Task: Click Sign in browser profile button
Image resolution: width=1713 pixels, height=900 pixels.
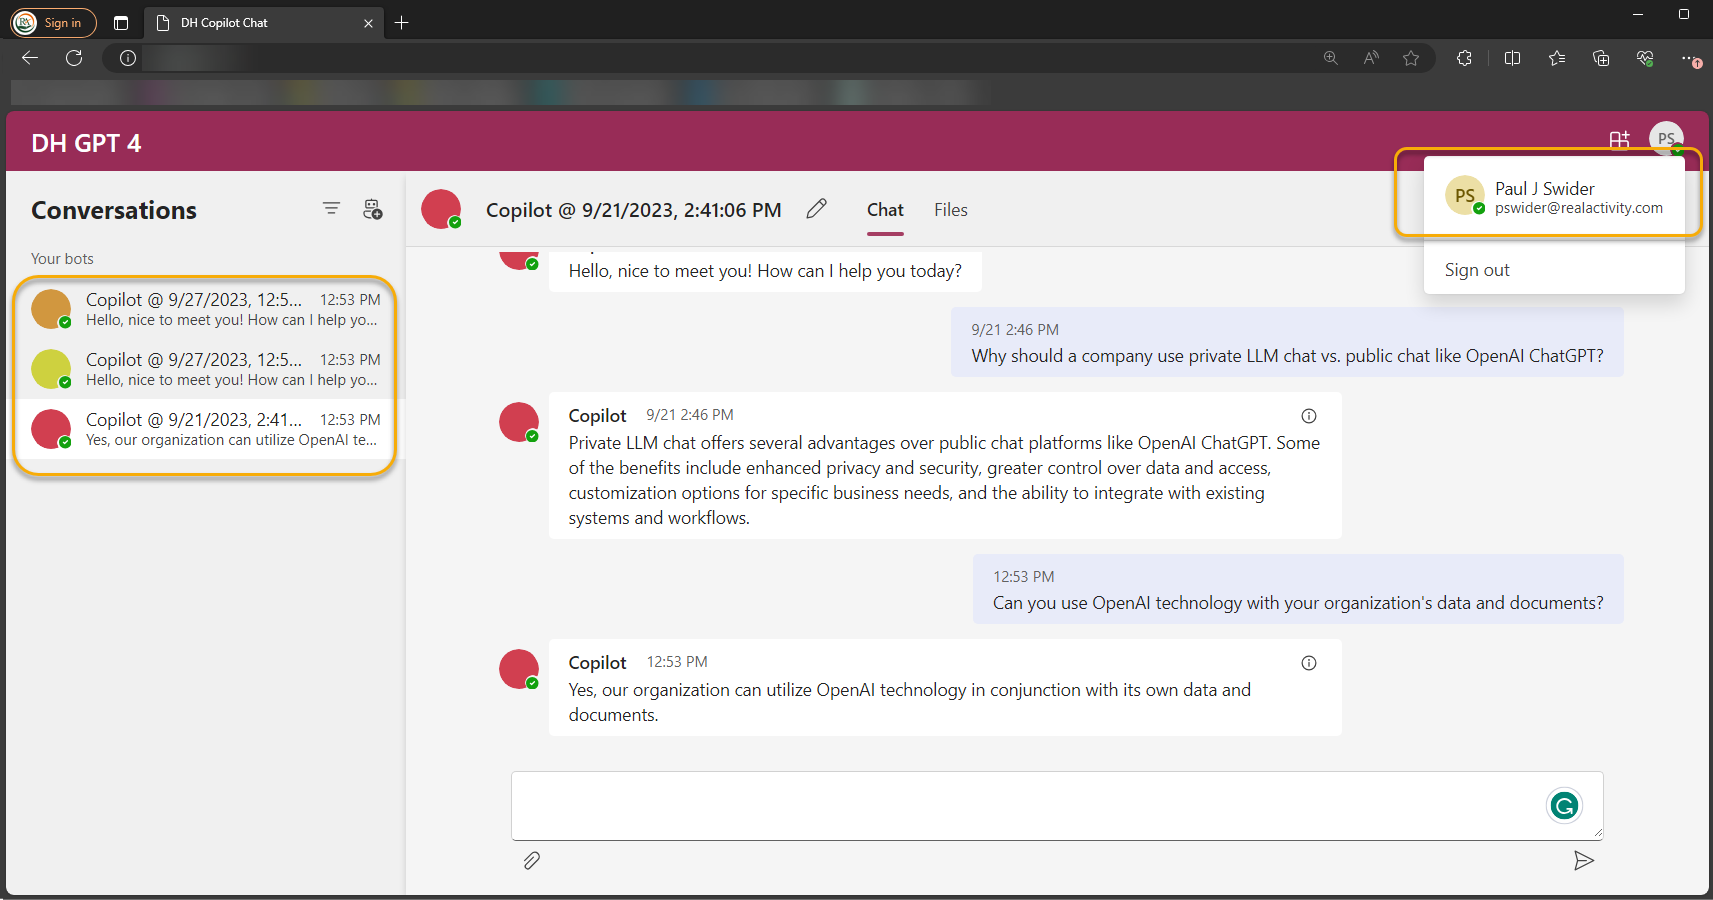Action: pos(53,22)
